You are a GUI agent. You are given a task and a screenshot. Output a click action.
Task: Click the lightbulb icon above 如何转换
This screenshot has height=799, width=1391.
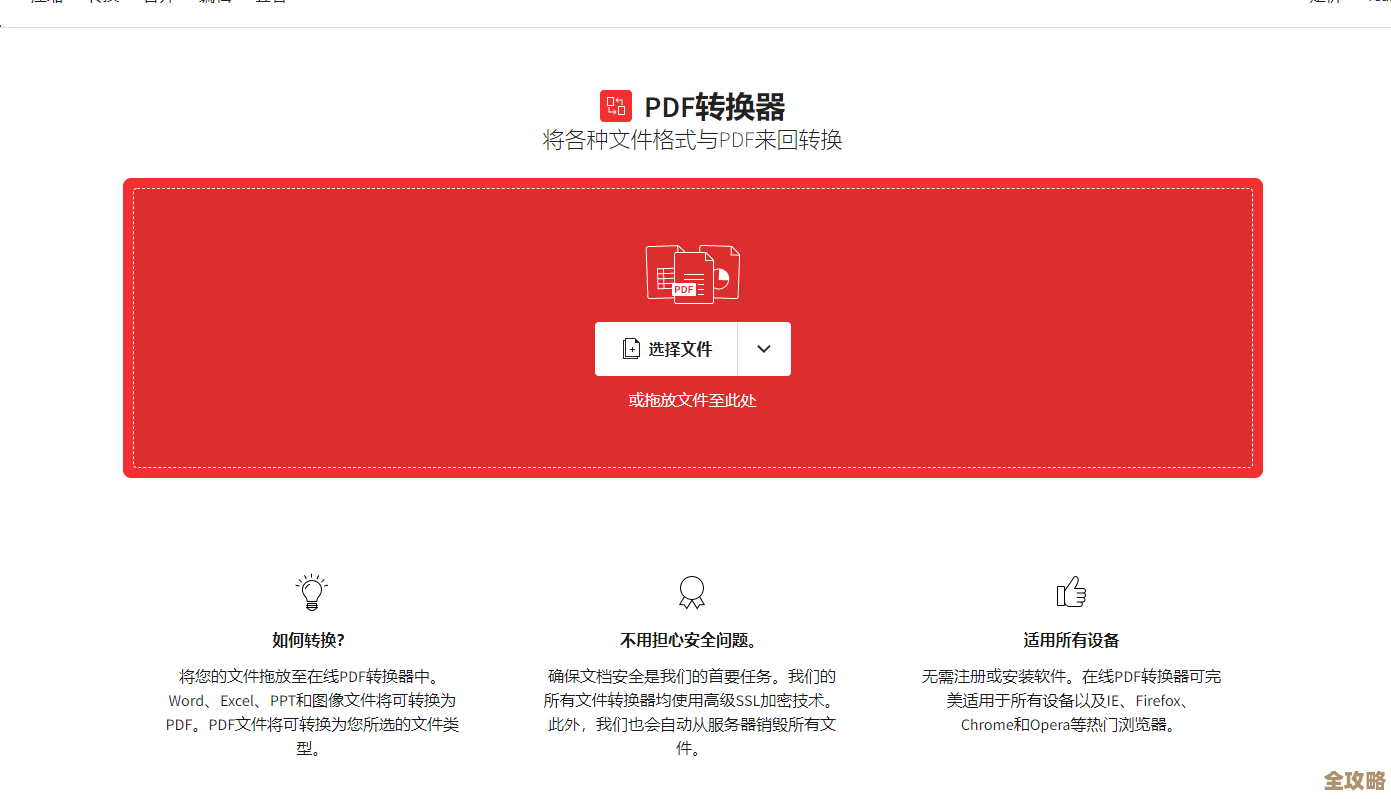tap(311, 591)
